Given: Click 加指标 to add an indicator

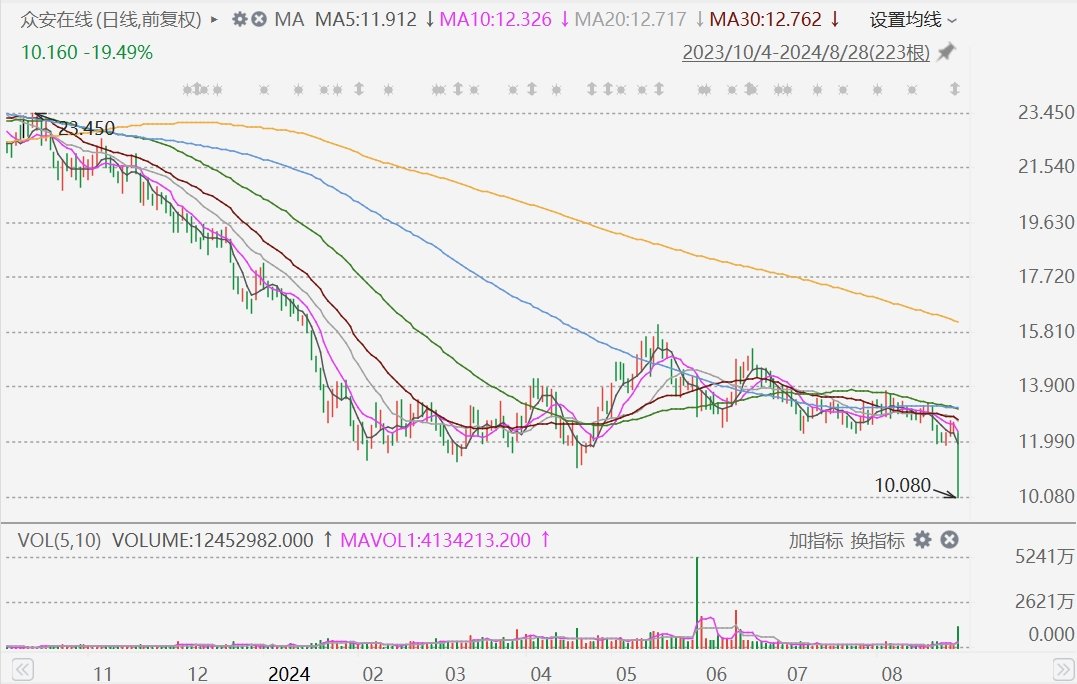Looking at the screenshot, I should coord(815,540).
